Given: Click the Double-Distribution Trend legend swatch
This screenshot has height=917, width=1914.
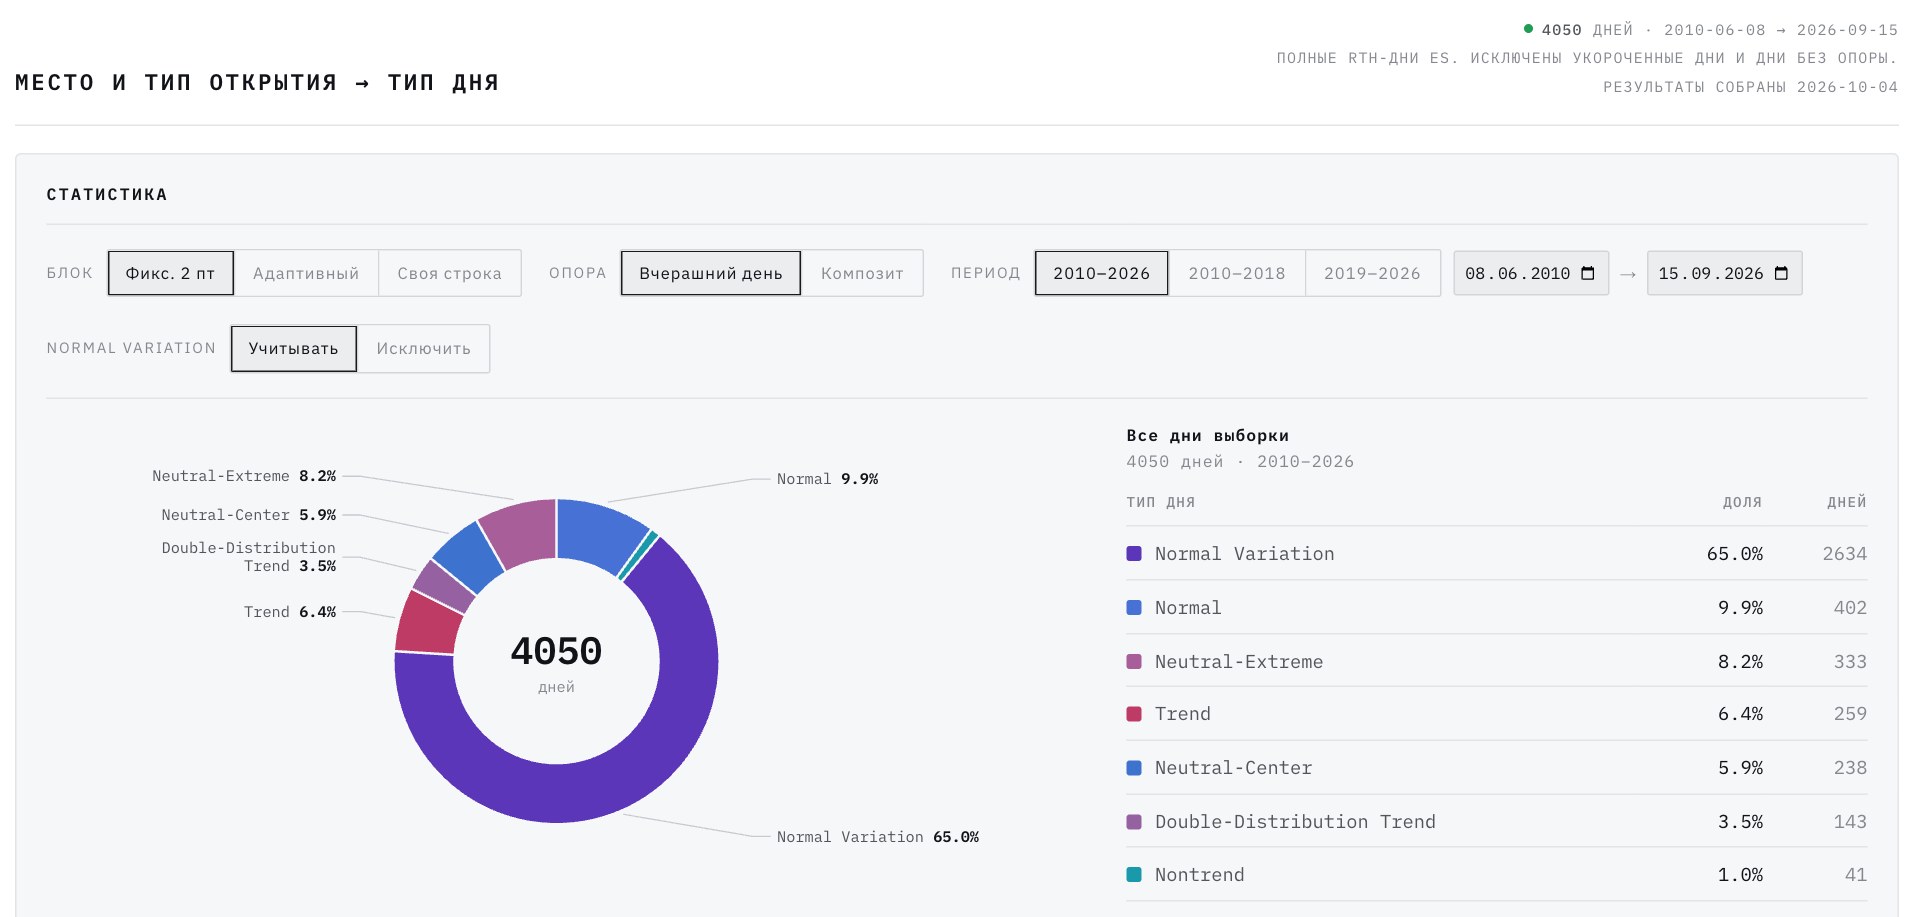Looking at the screenshot, I should (1134, 822).
